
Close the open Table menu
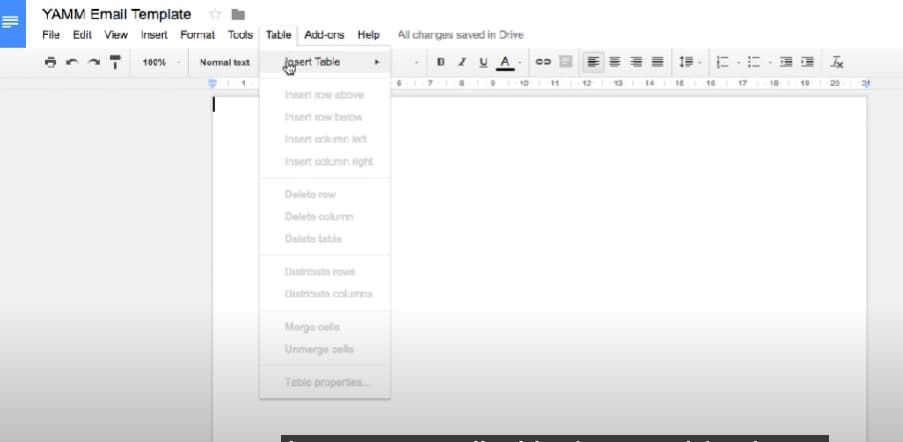coord(278,35)
